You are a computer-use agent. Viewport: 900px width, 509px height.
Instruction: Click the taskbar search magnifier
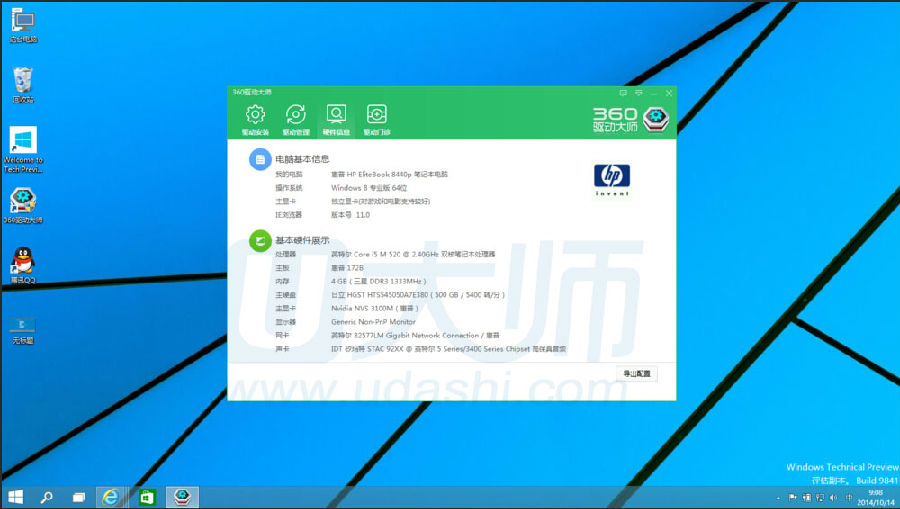46,496
